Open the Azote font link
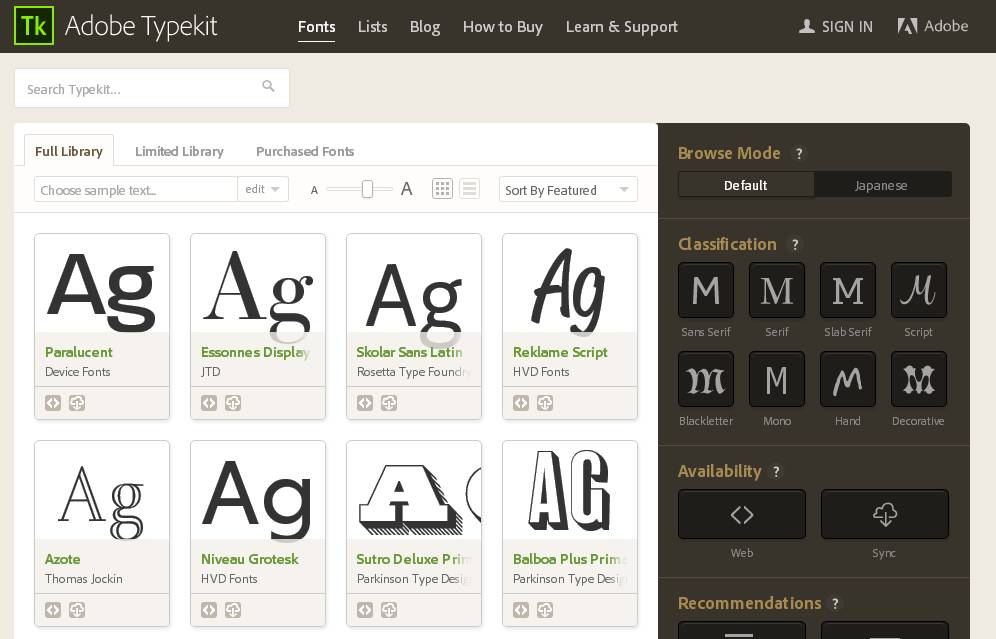 click(x=62, y=559)
